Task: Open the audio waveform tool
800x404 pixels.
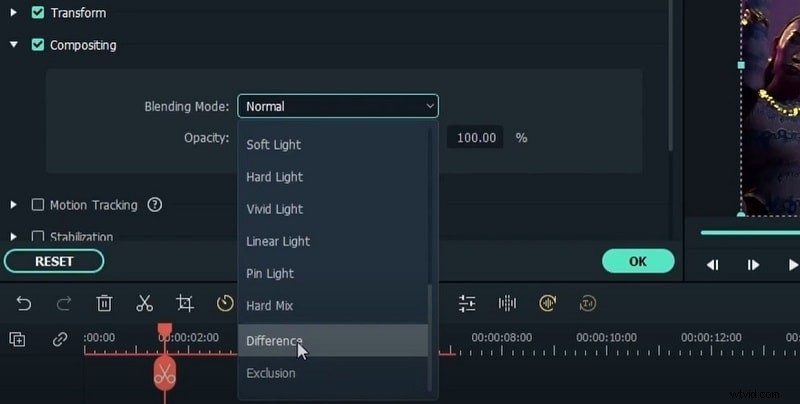Action: click(507, 303)
